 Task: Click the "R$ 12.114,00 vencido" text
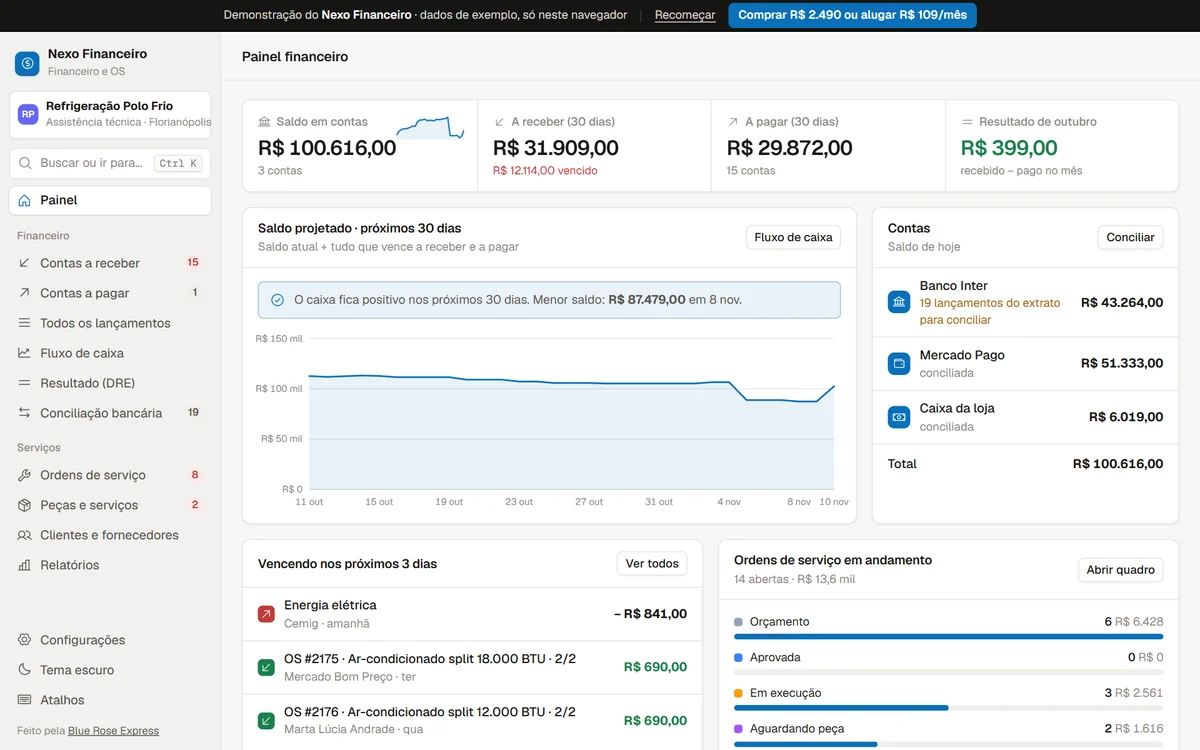pyautogui.click(x=545, y=171)
